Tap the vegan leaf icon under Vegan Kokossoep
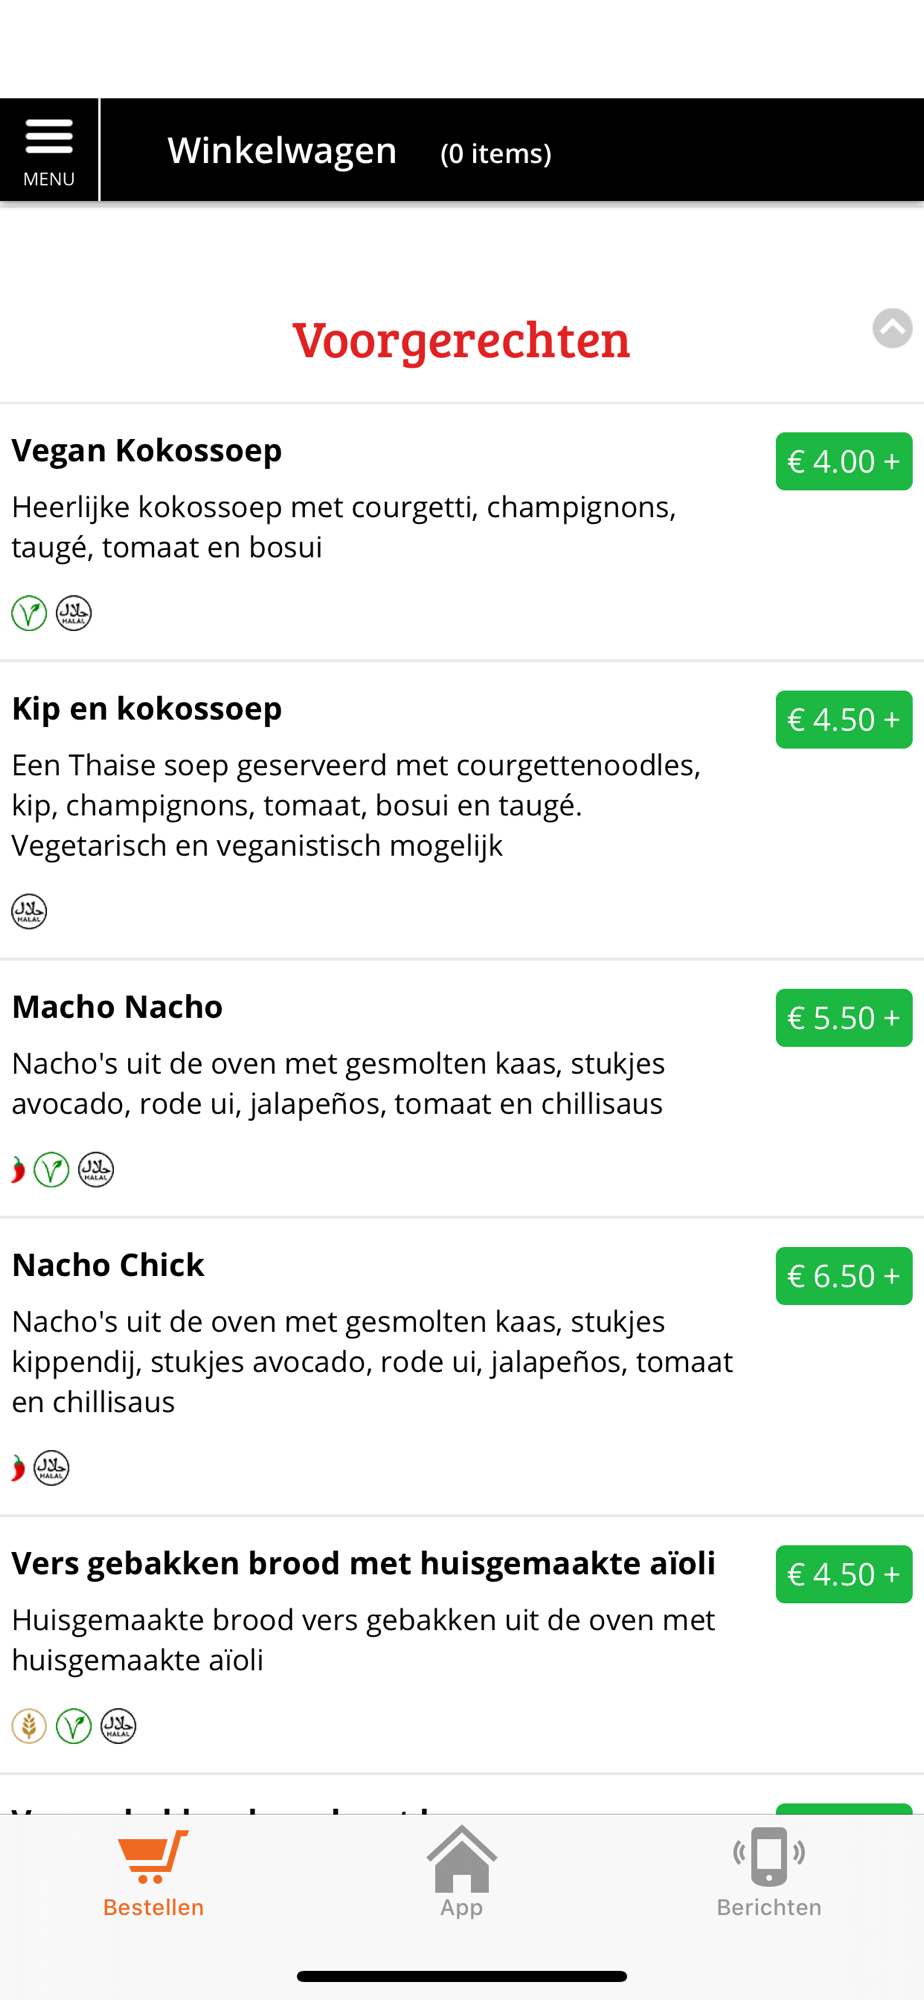Screen dimensions: 924x2000 point(29,613)
